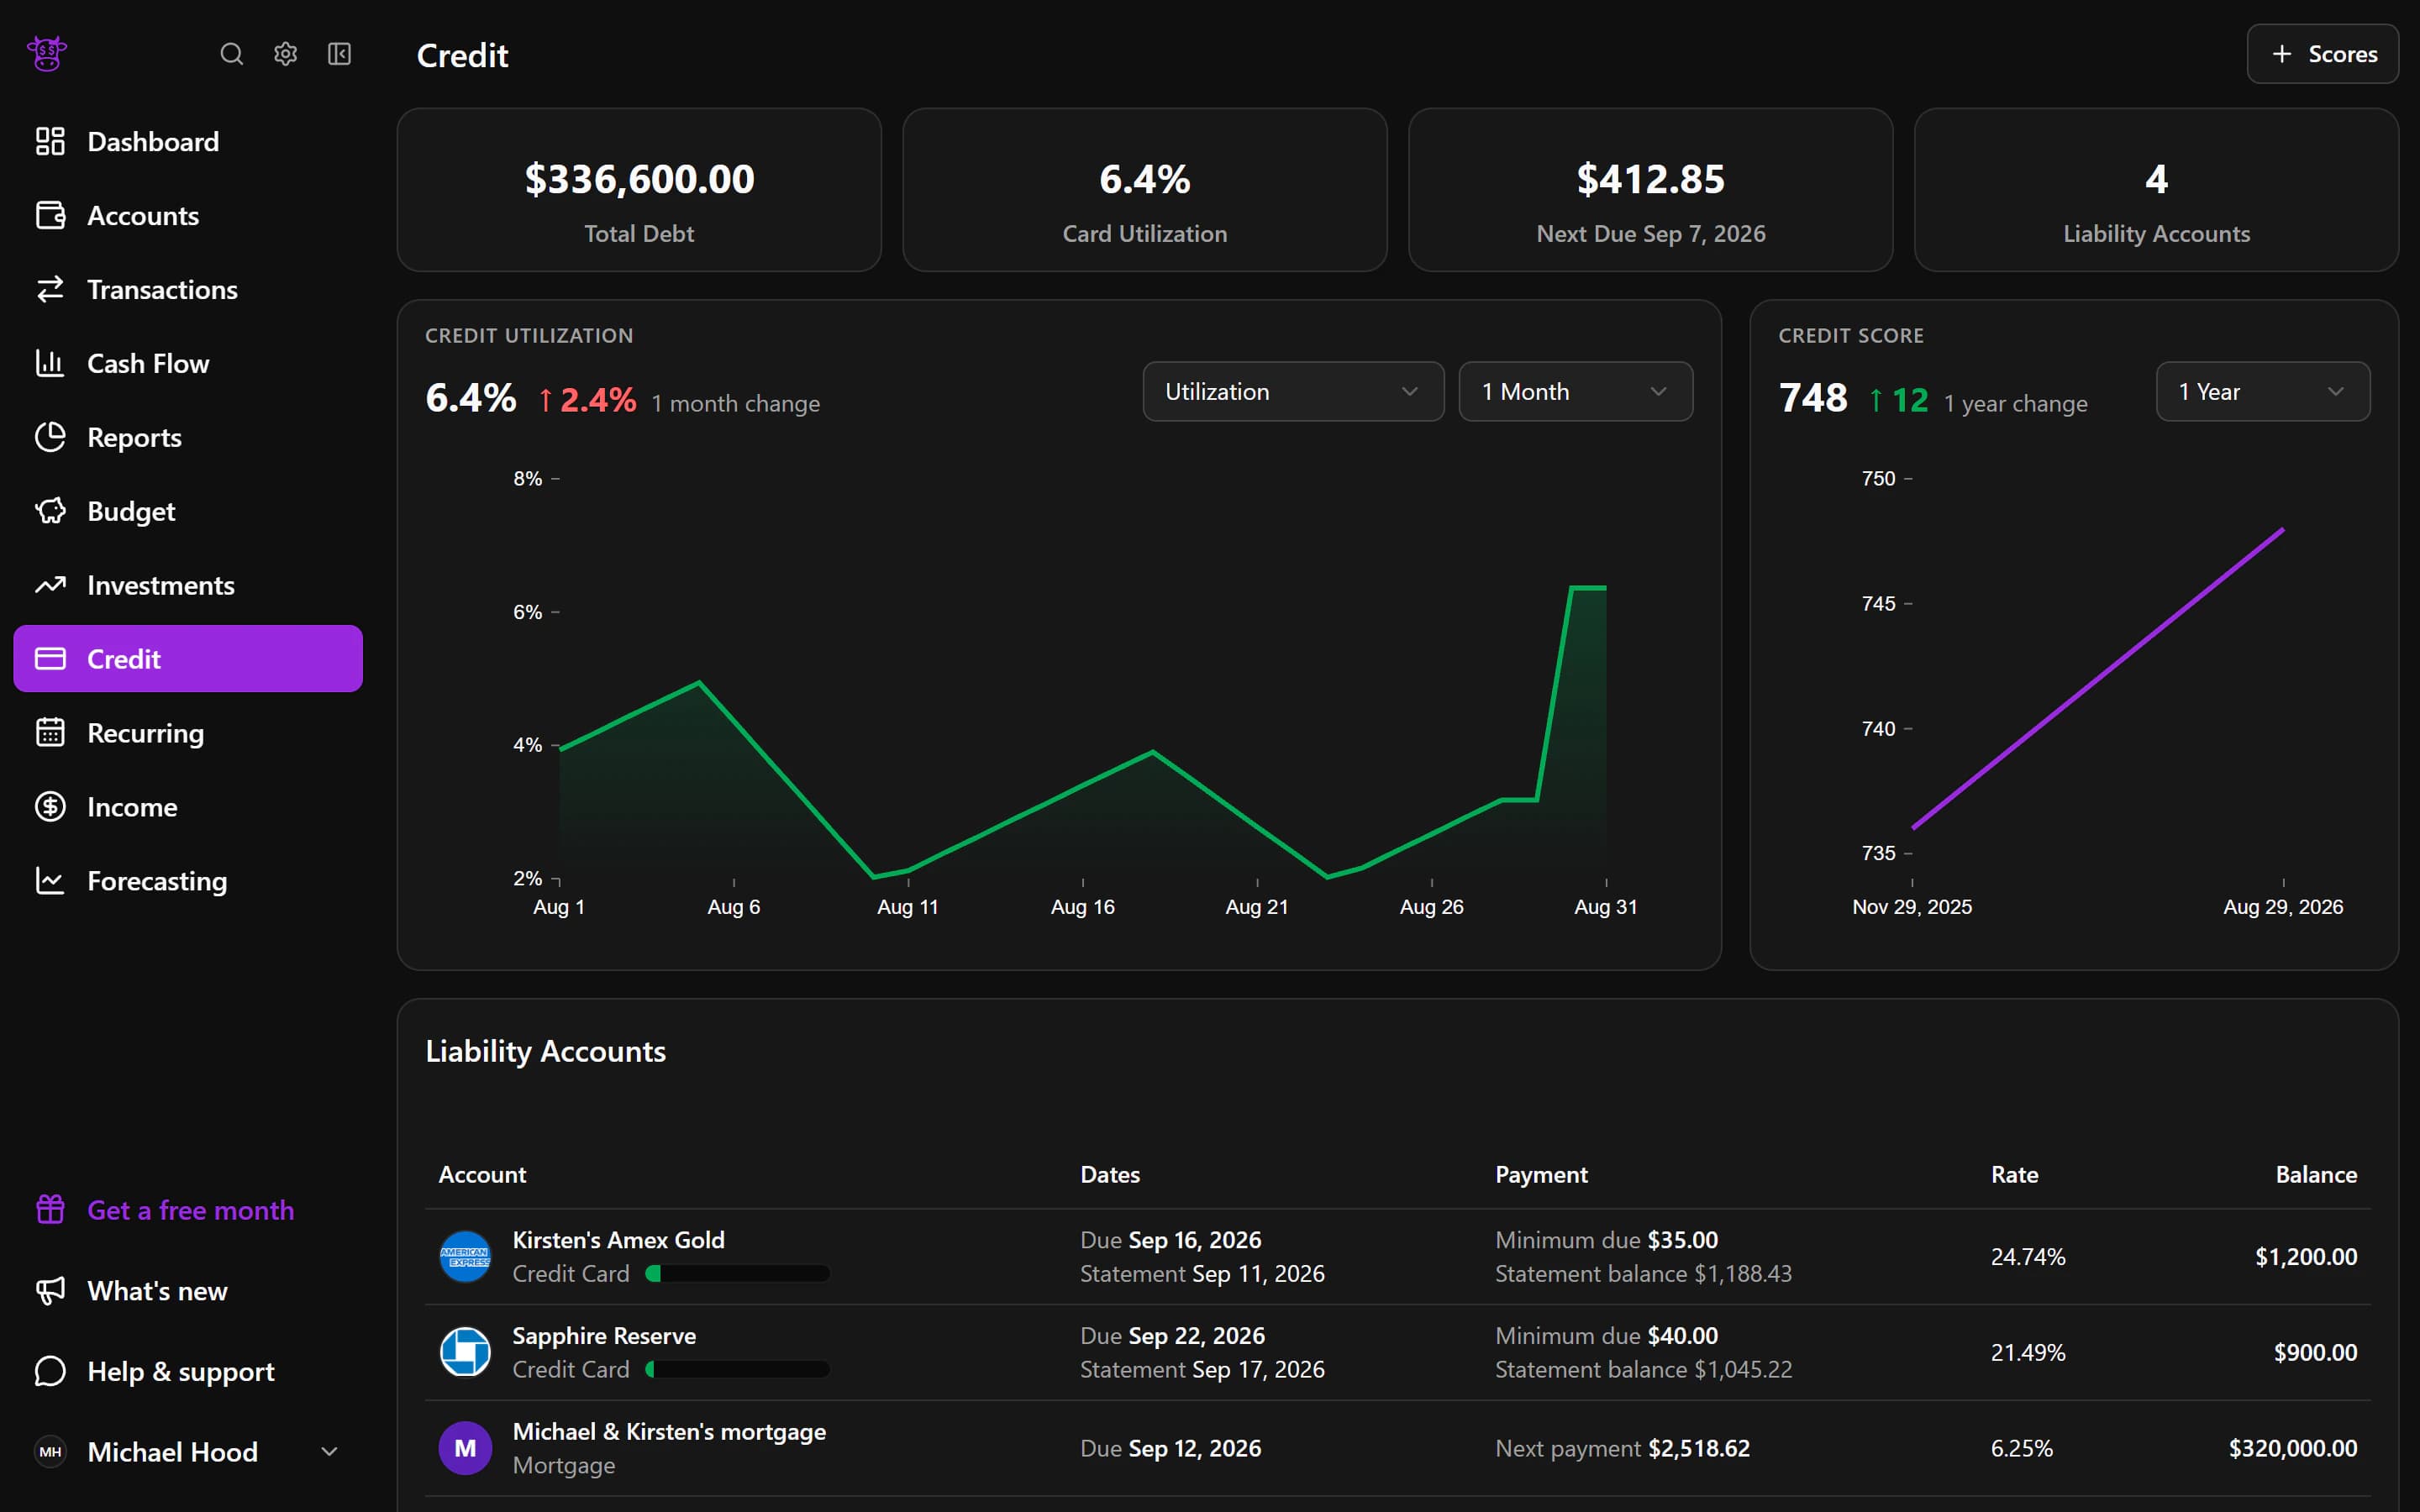Screen dimensions: 2420x1512
Task: Click Michael & Kirsten's mortgage row name
Action: (669, 1432)
